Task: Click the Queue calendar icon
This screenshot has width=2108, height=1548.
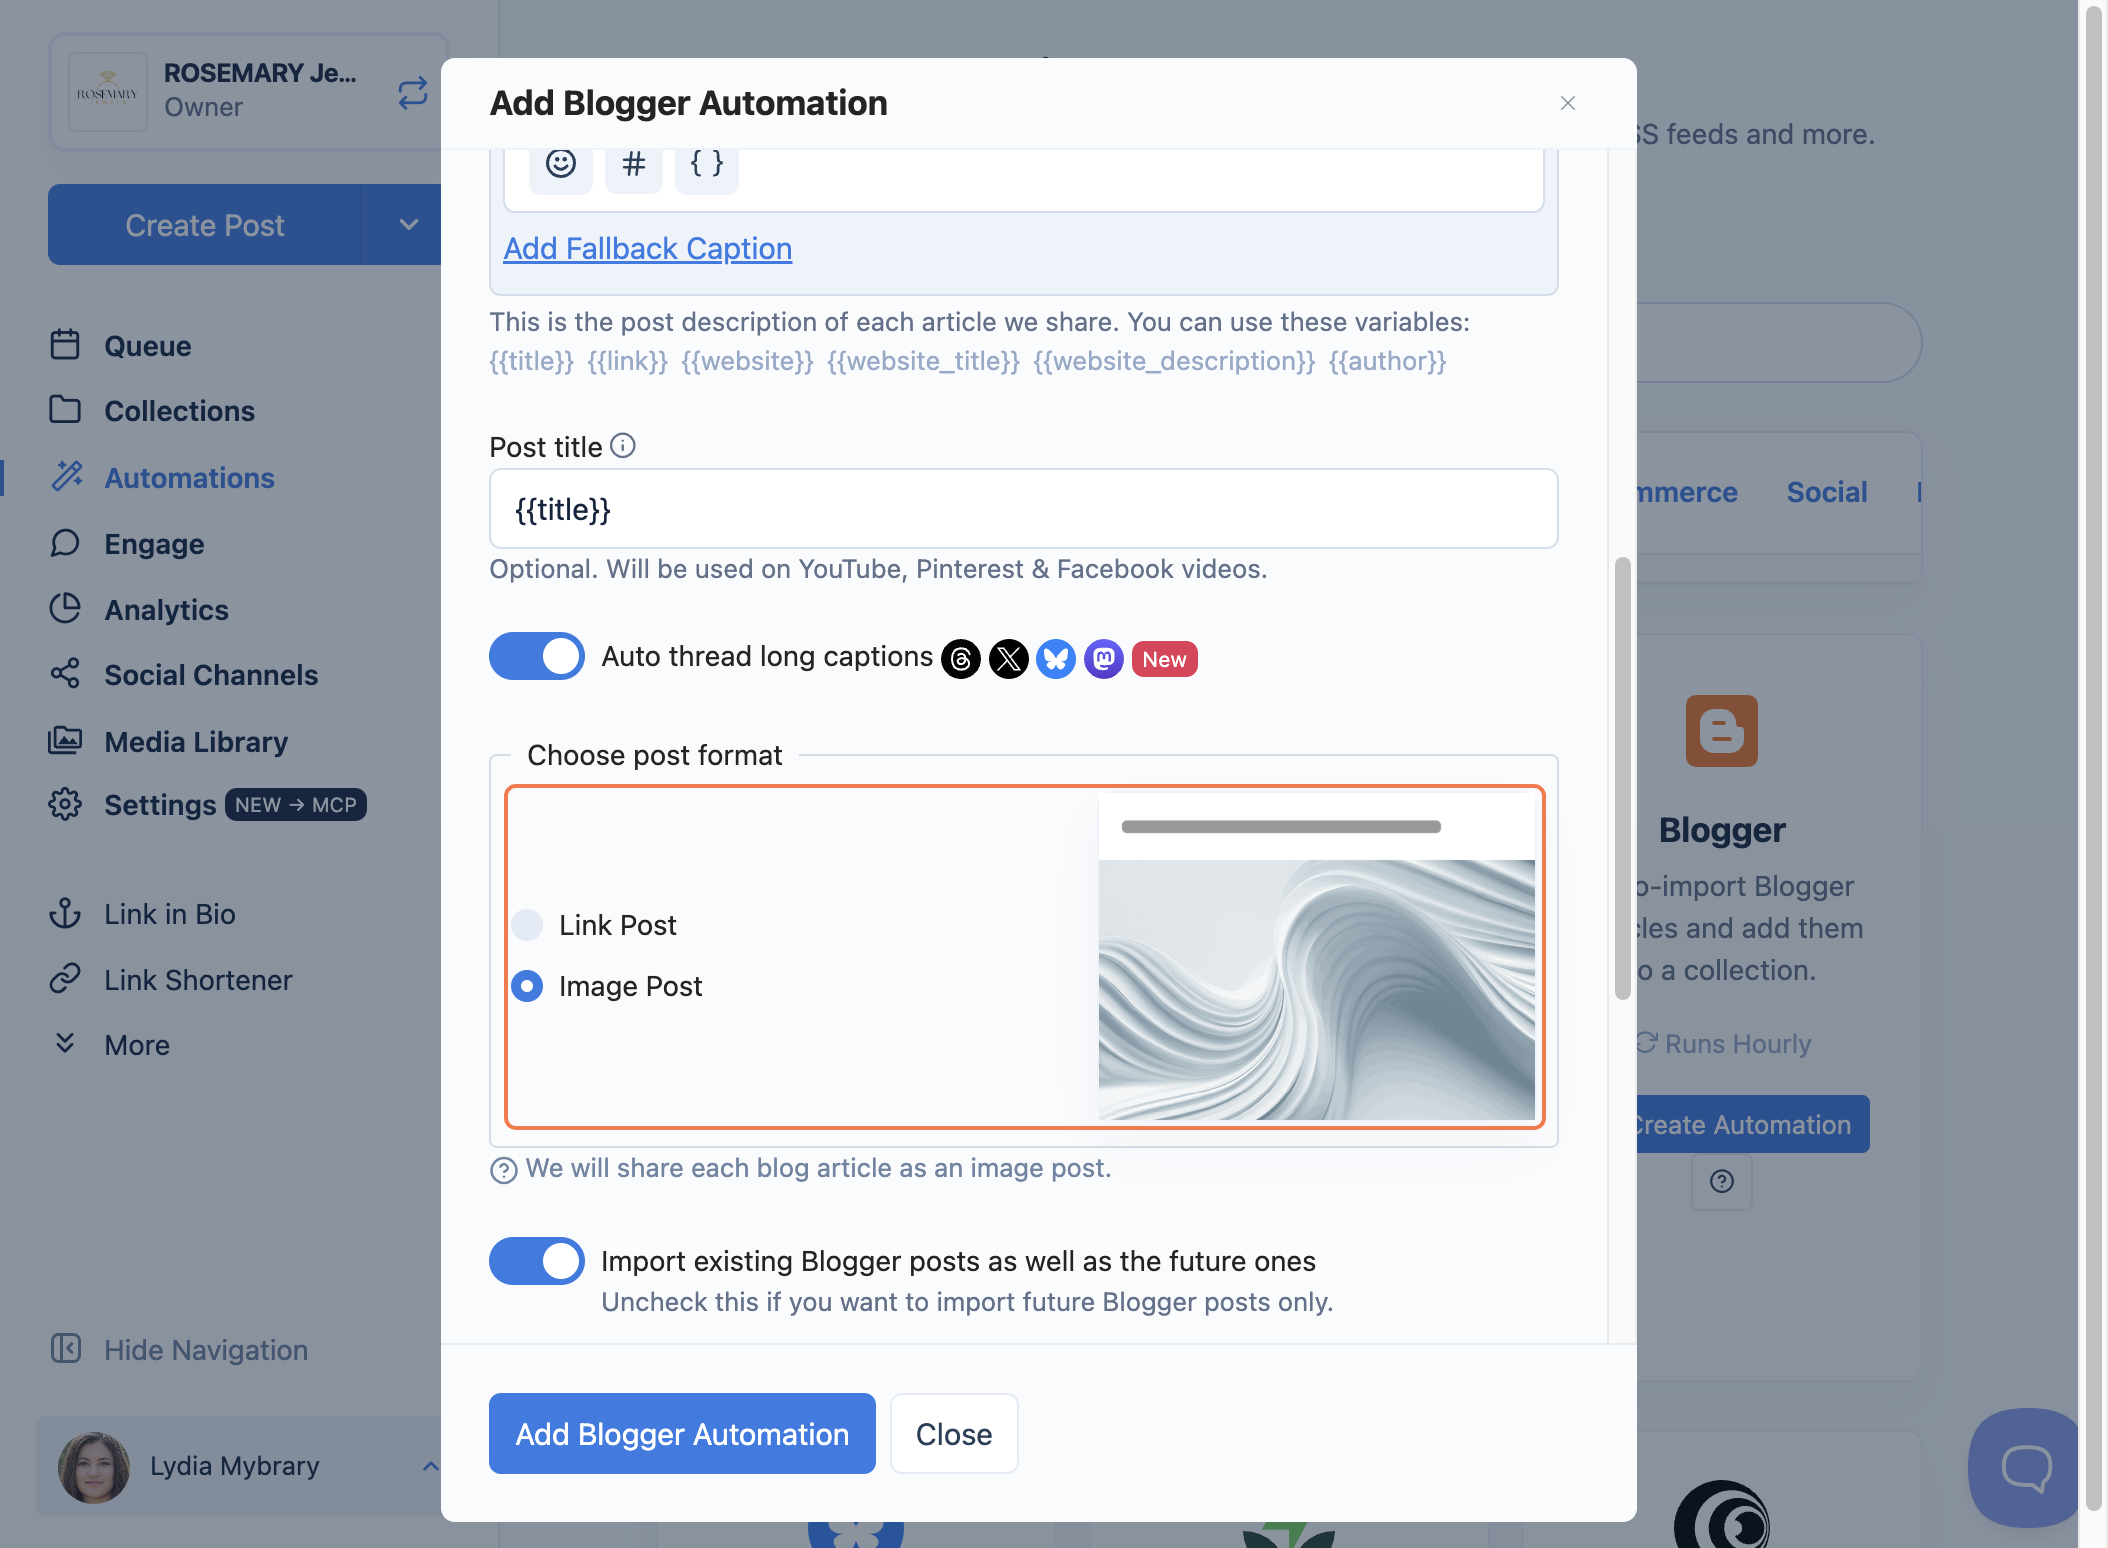Action: pos(65,345)
